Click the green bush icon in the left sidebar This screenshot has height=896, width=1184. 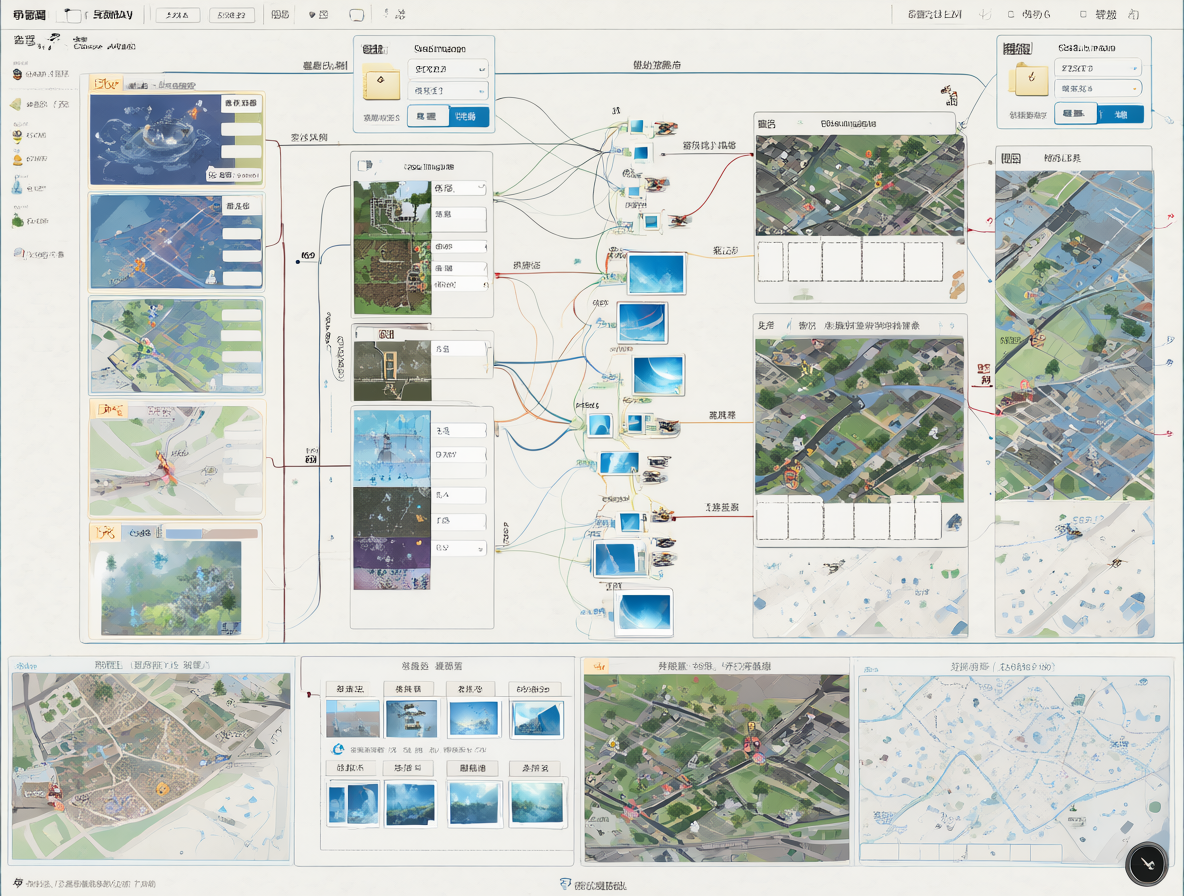18,220
